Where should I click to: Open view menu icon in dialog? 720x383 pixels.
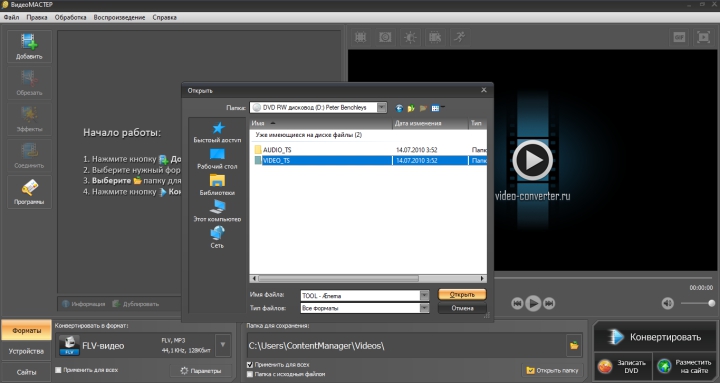pos(437,108)
